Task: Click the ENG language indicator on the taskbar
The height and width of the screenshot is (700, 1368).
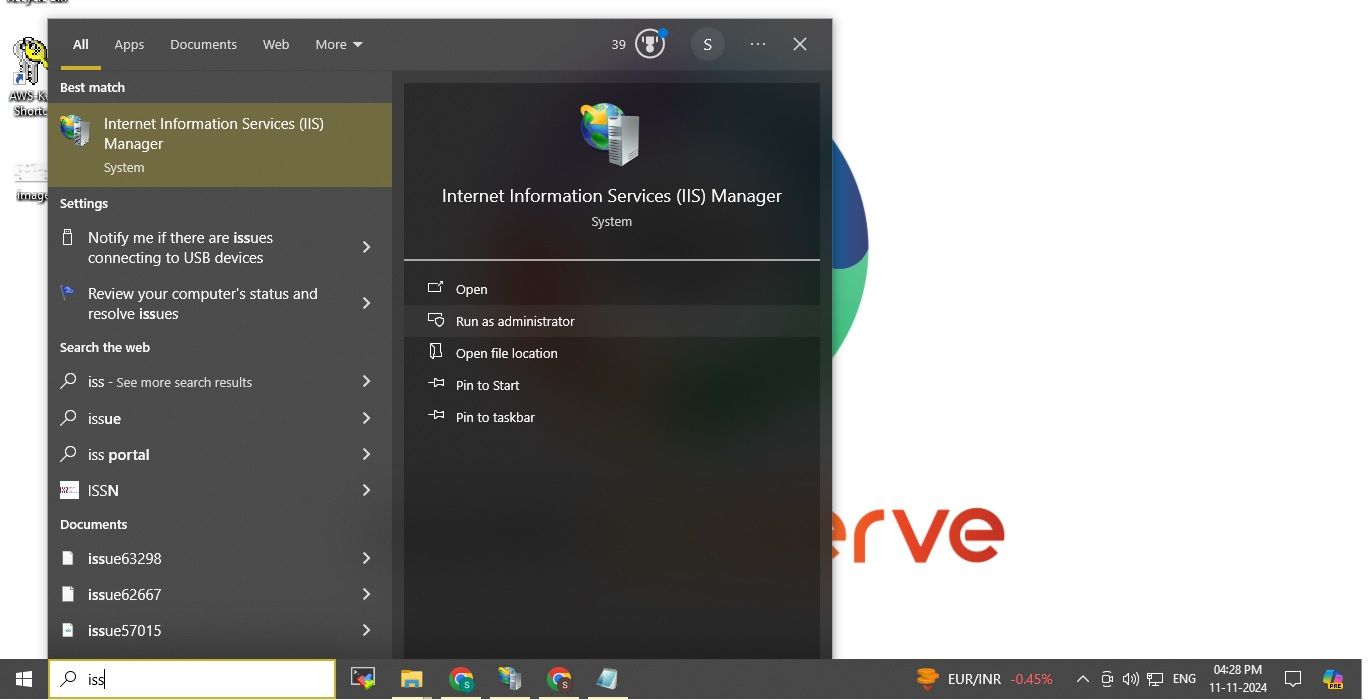Action: point(1184,678)
